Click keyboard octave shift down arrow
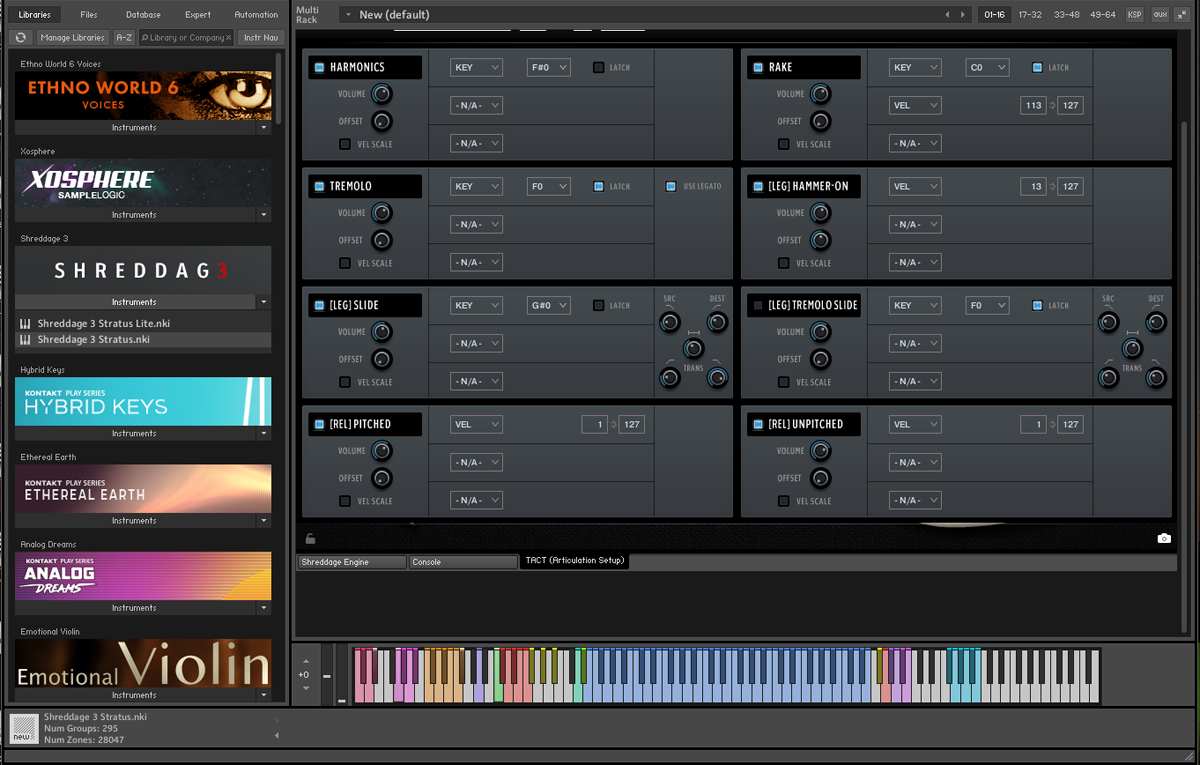Viewport: 1200px width, 765px height. pyautogui.click(x=306, y=687)
